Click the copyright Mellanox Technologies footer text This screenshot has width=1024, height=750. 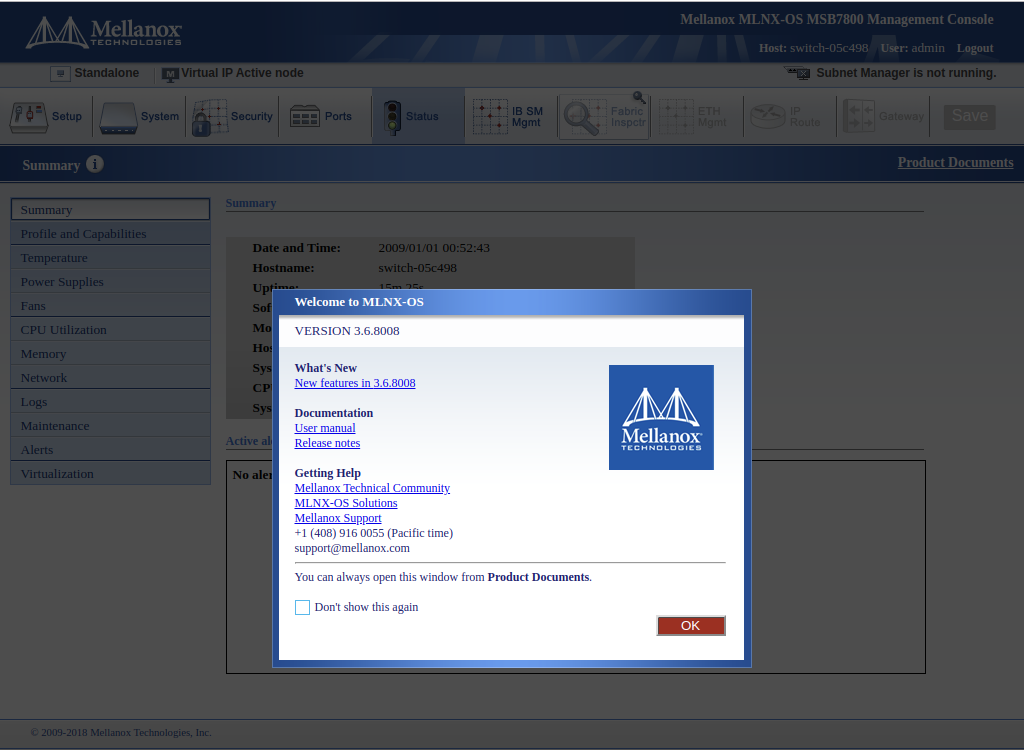[121, 732]
